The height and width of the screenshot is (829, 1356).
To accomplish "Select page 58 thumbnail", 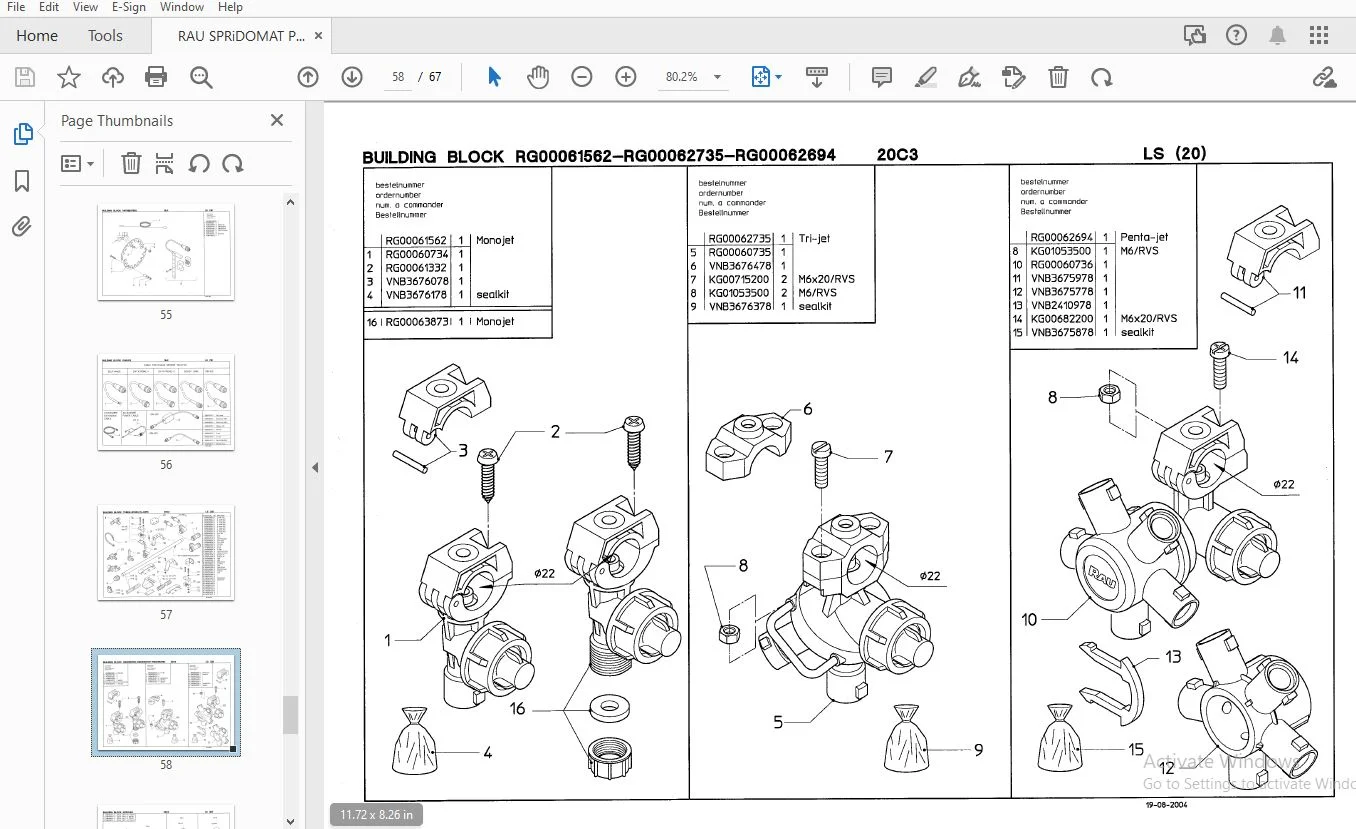I will (x=166, y=702).
